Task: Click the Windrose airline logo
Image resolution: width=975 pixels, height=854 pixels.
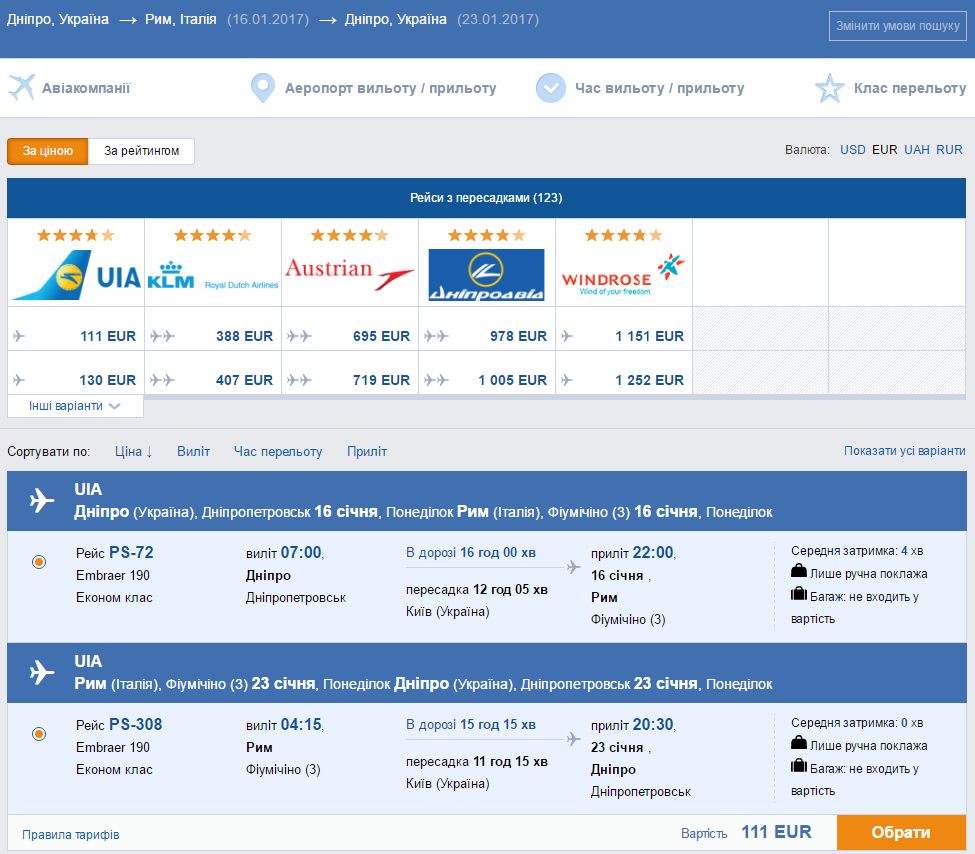Action: [x=623, y=274]
